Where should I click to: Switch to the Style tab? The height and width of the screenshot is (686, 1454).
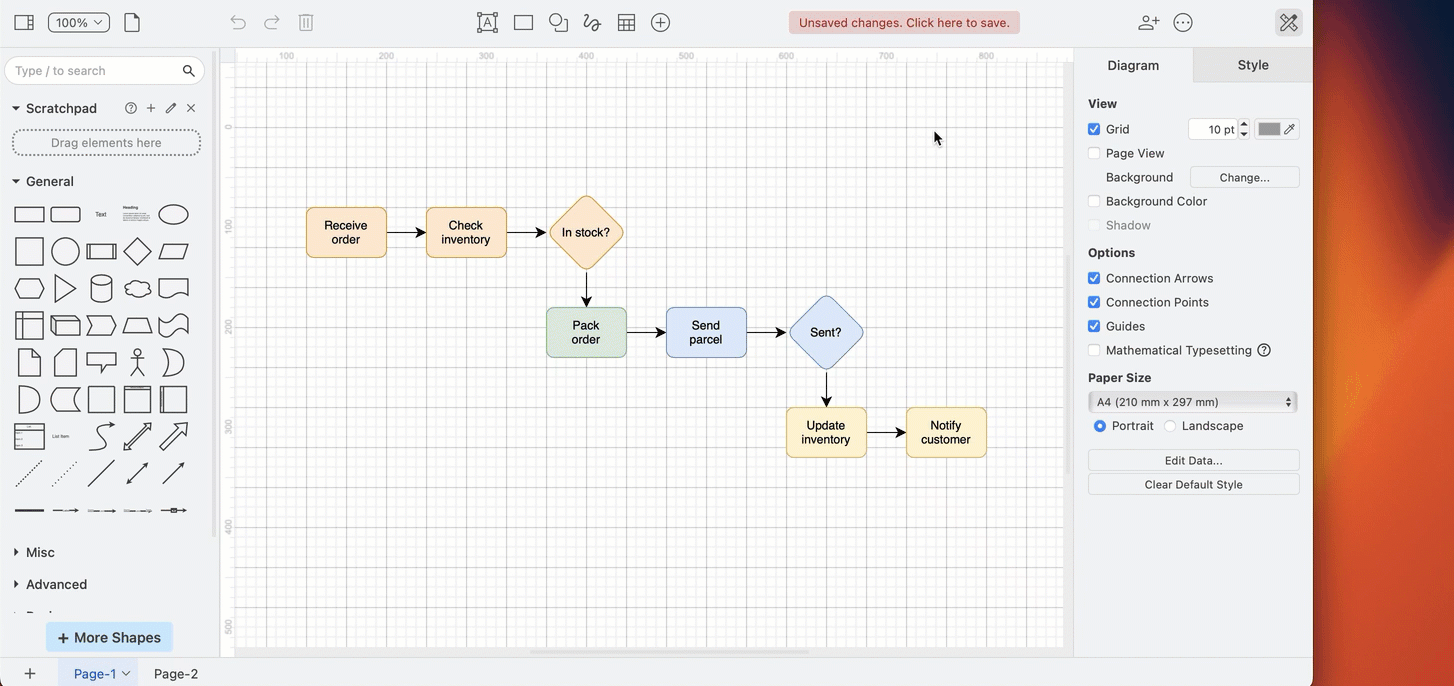tap(1252, 64)
